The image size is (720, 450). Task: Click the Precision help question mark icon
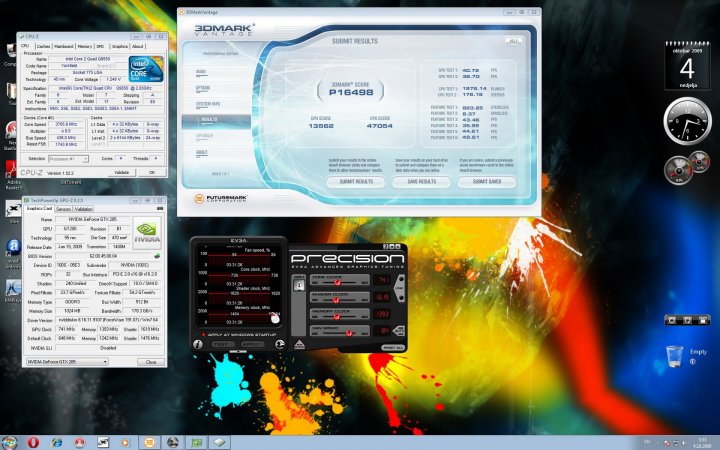tap(385, 247)
